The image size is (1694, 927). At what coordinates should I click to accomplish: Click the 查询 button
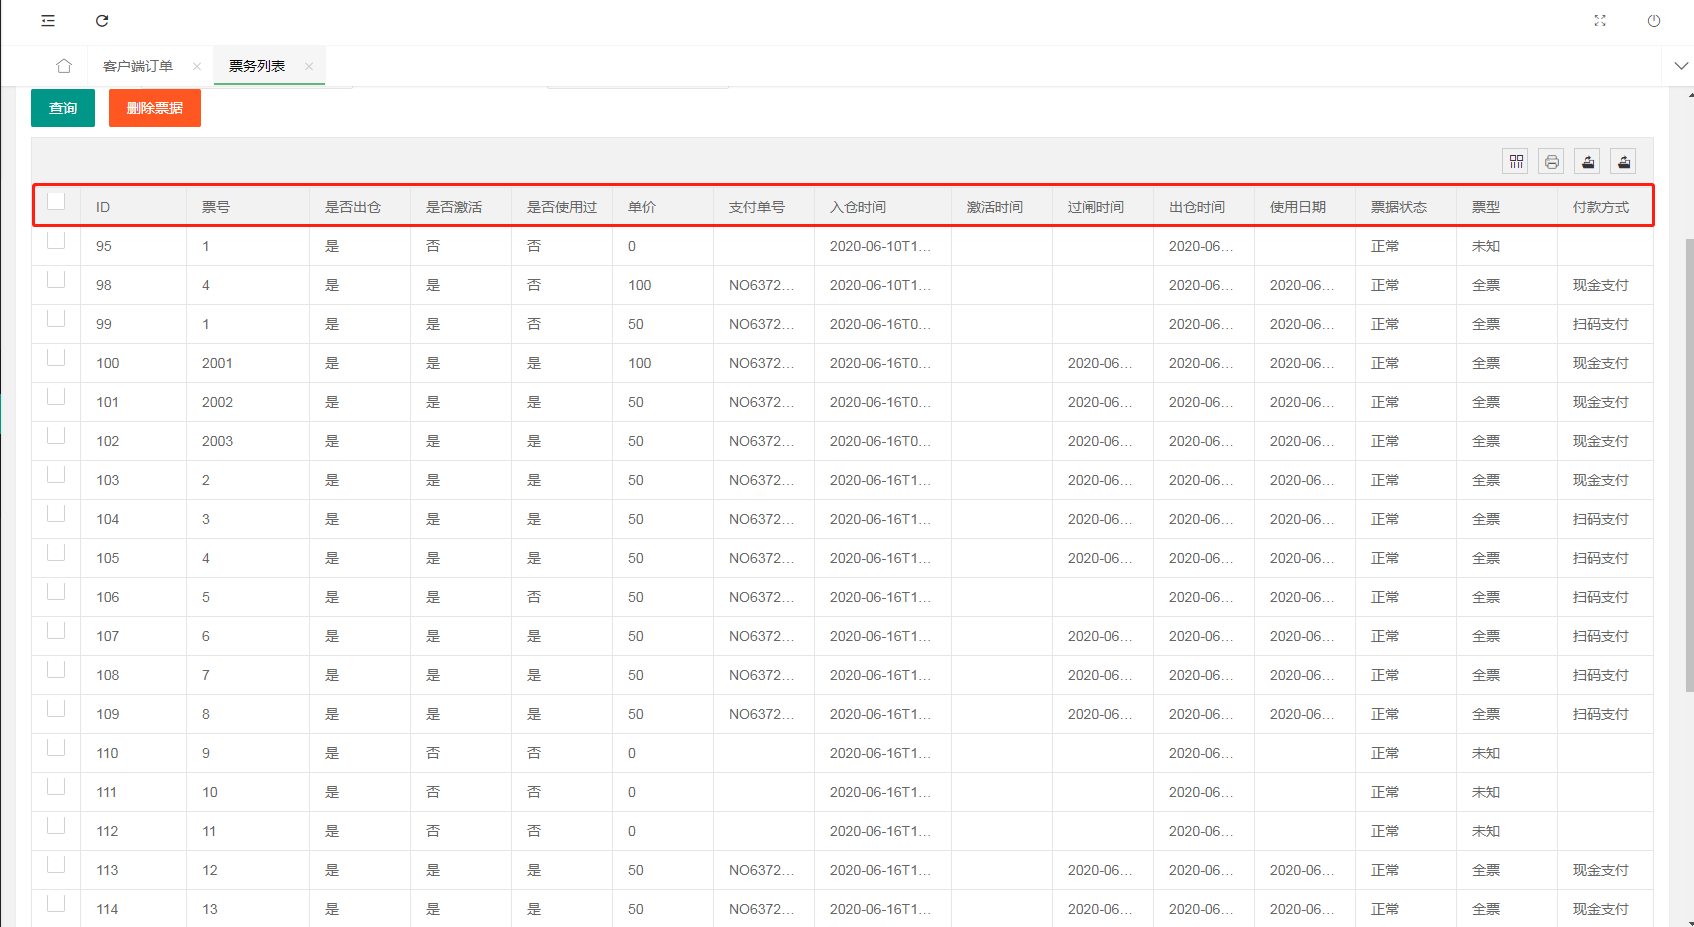tap(63, 108)
